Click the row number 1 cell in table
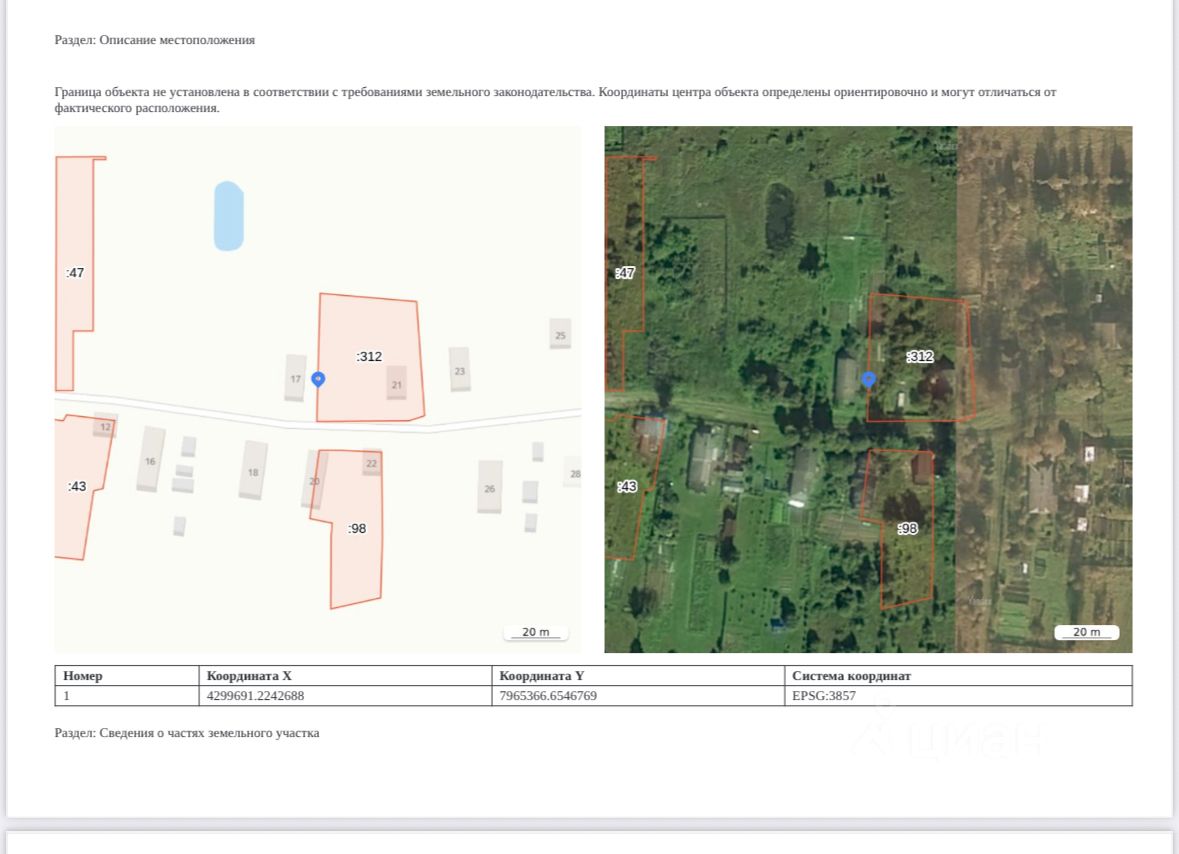The width and height of the screenshot is (1179, 854). (127, 696)
